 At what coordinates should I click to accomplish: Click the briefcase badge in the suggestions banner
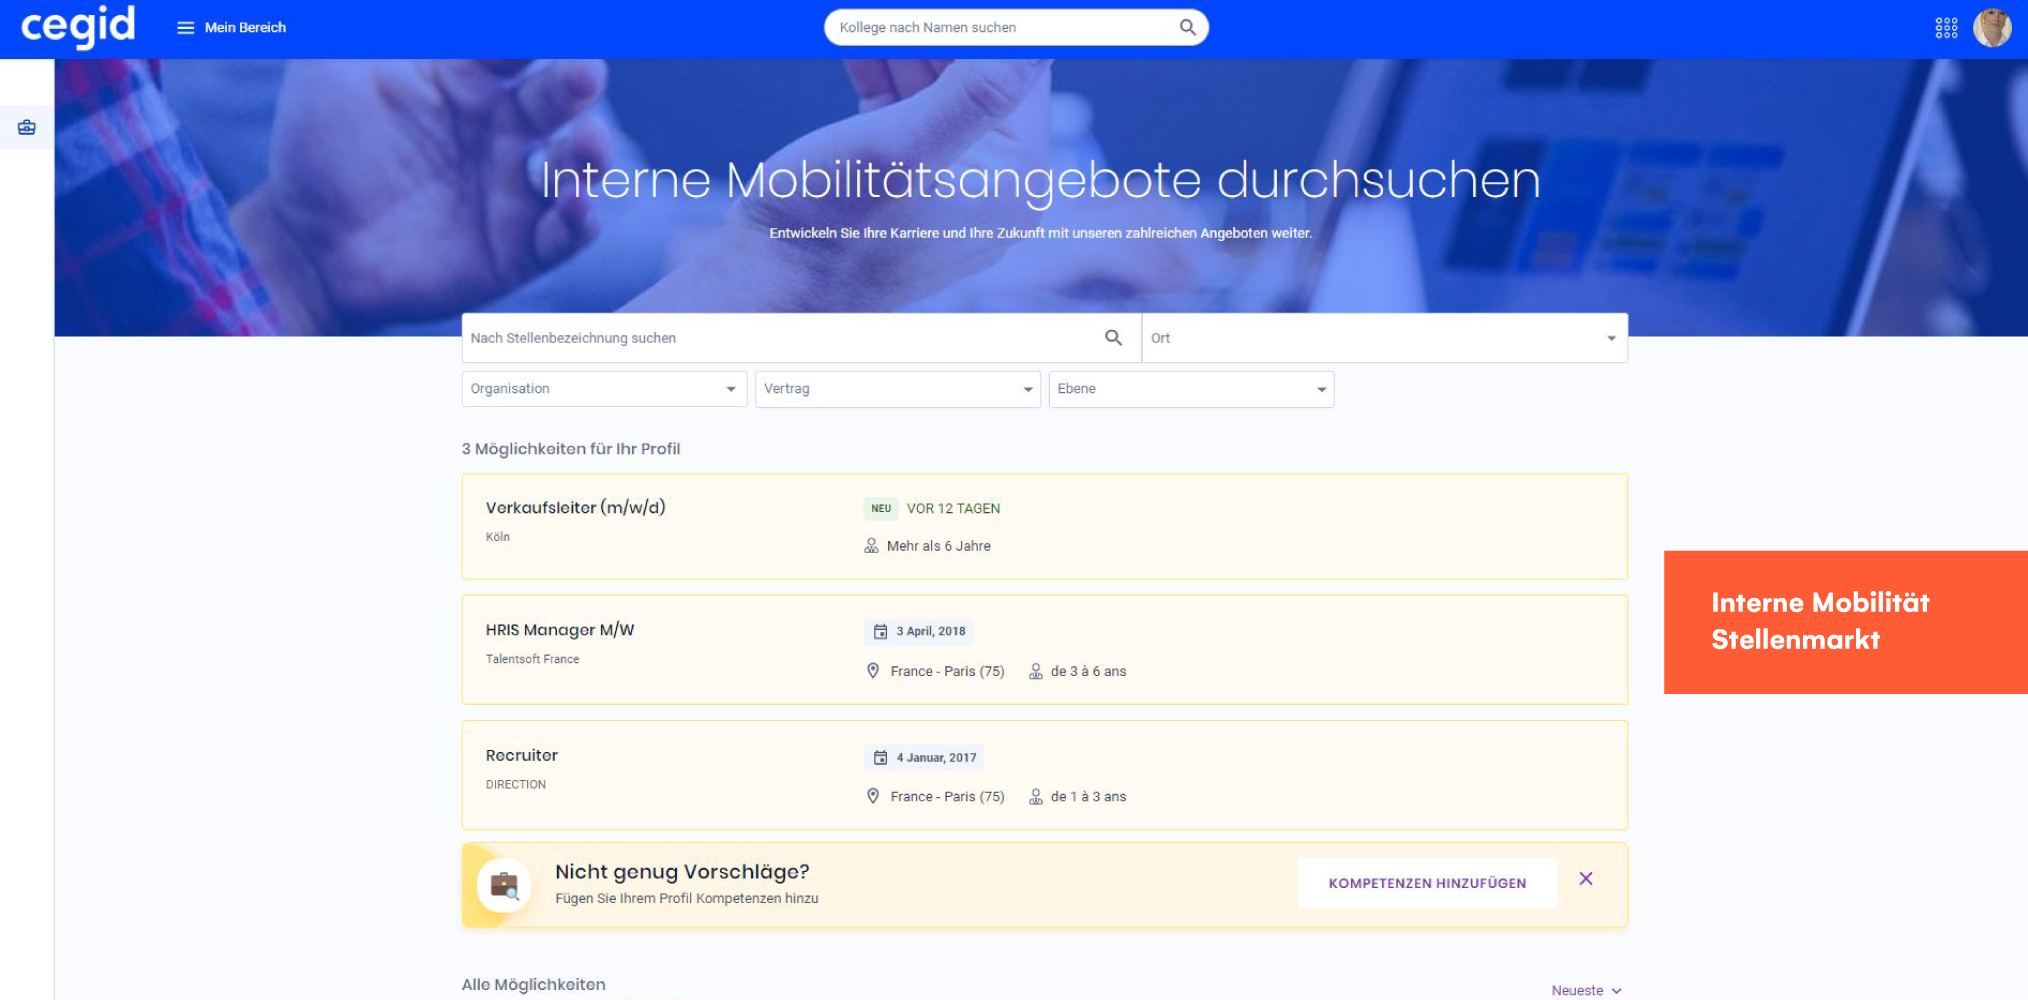coord(506,884)
